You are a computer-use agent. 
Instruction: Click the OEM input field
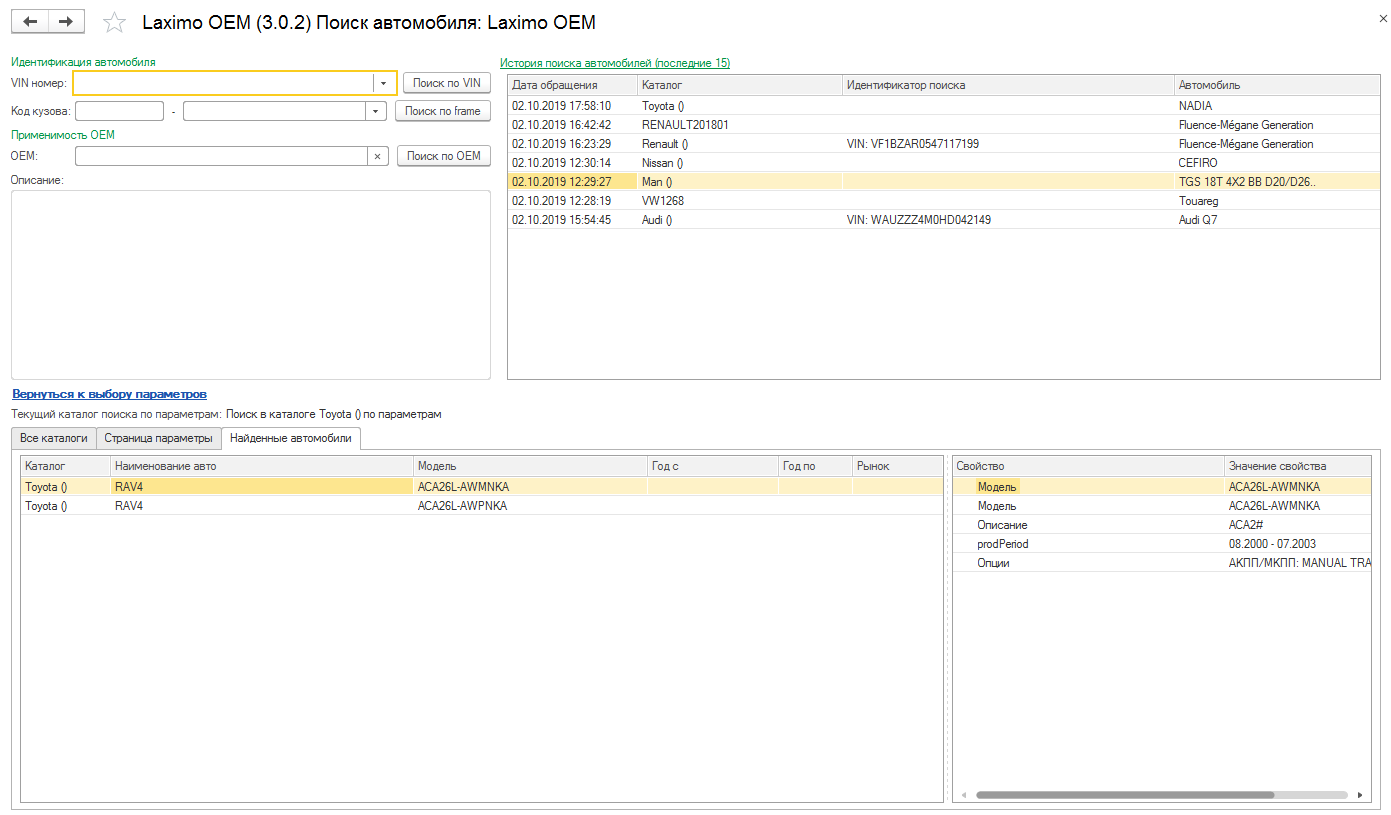pos(221,156)
